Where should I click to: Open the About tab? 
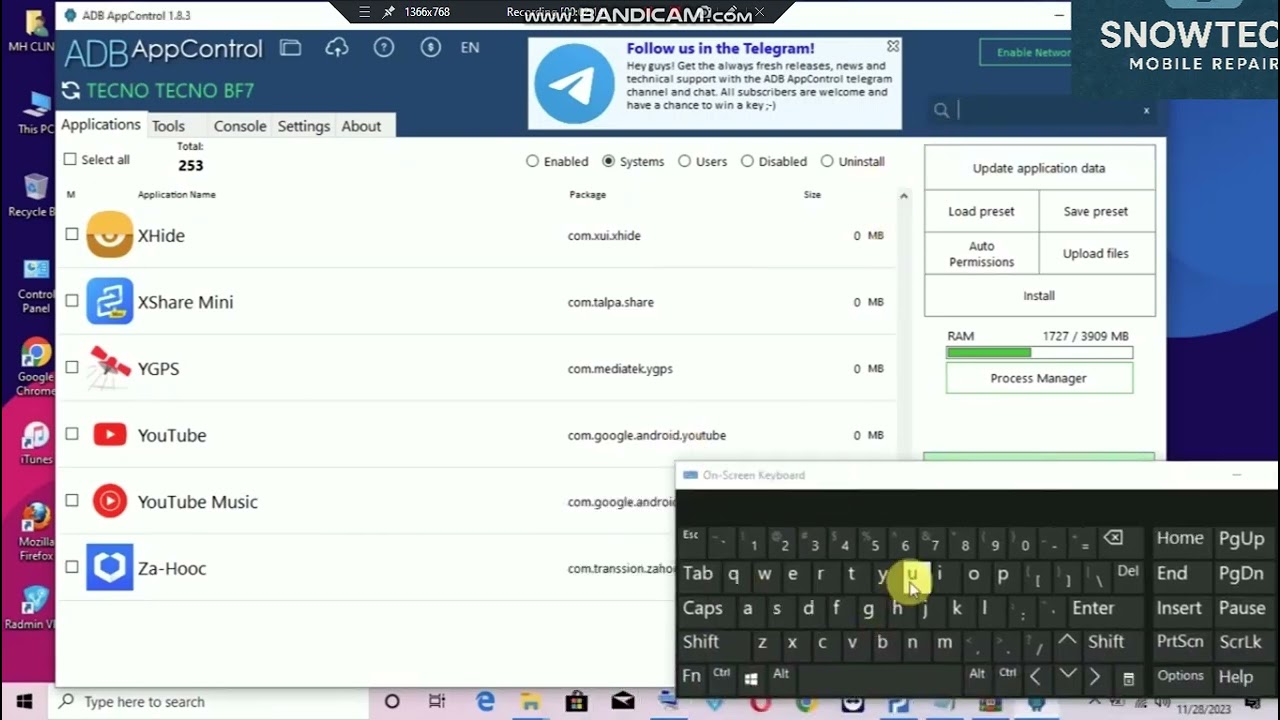pos(361,126)
